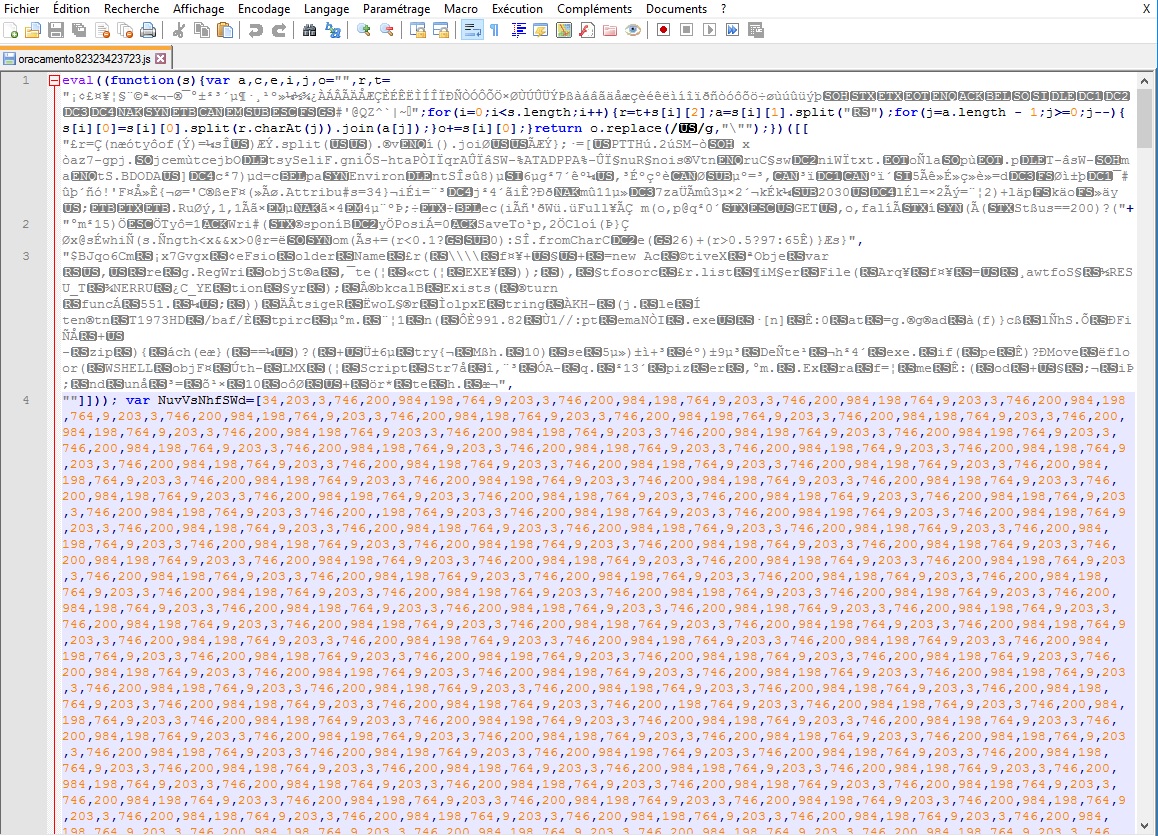Zoom in using the magnifier plus icon
The image size is (1158, 836).
click(x=363, y=30)
